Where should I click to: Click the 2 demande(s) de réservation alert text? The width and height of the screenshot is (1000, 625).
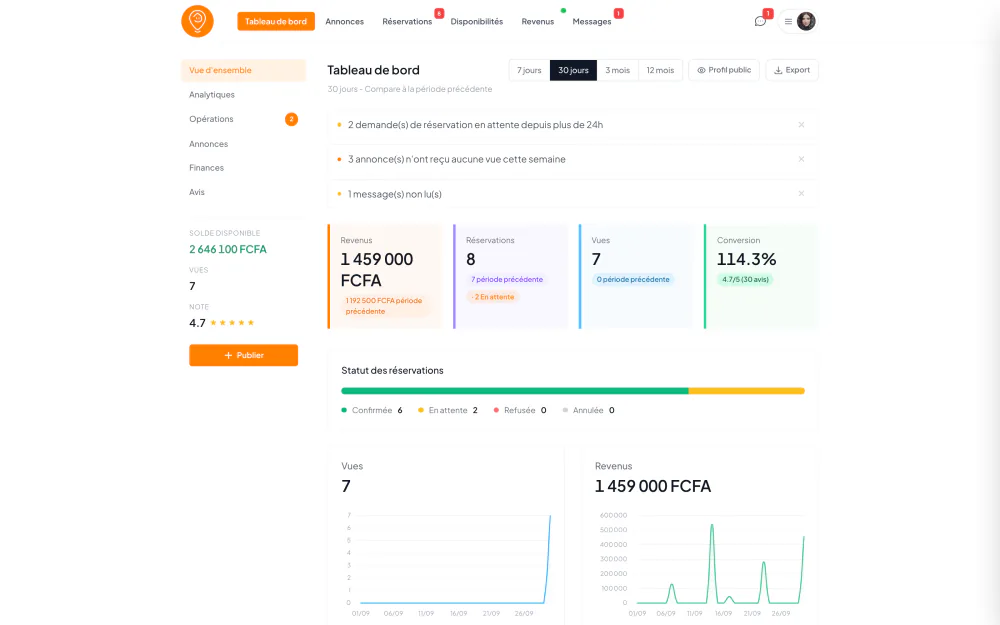[475, 125]
